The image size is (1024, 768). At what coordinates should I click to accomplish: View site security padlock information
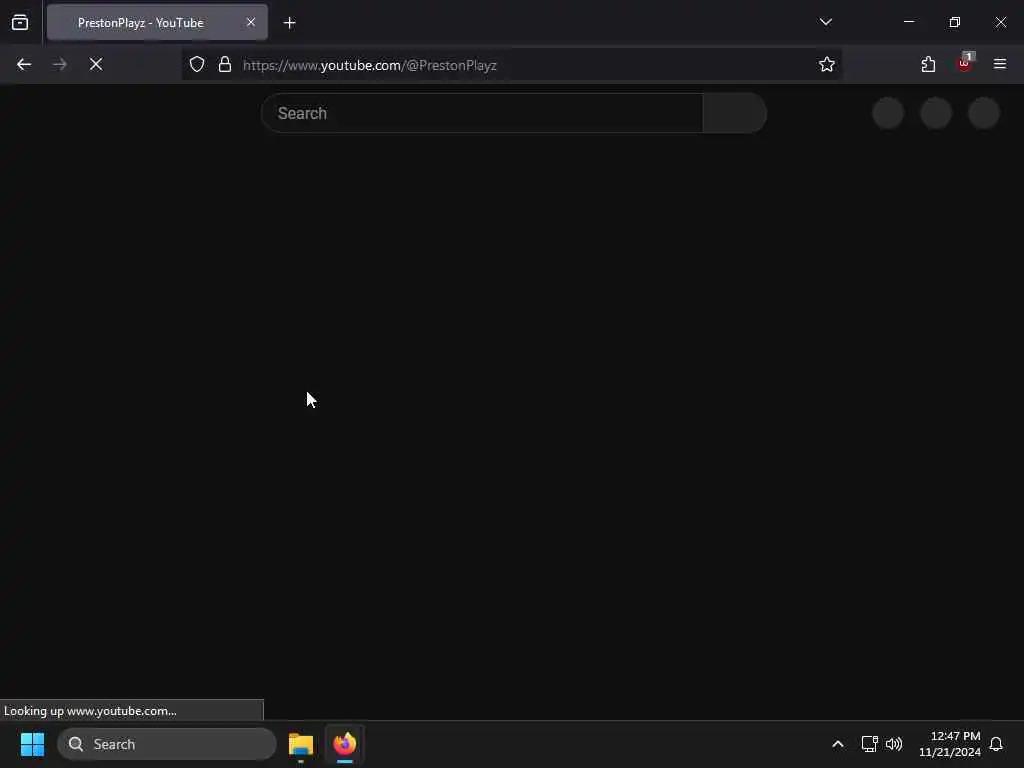click(x=225, y=65)
